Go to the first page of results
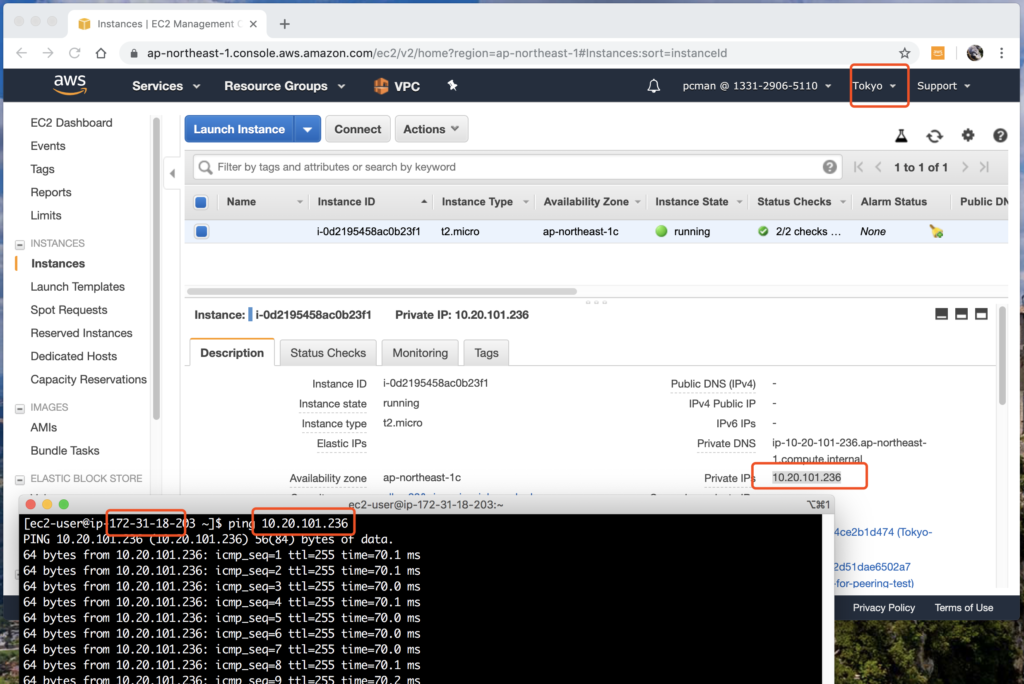 (858, 167)
